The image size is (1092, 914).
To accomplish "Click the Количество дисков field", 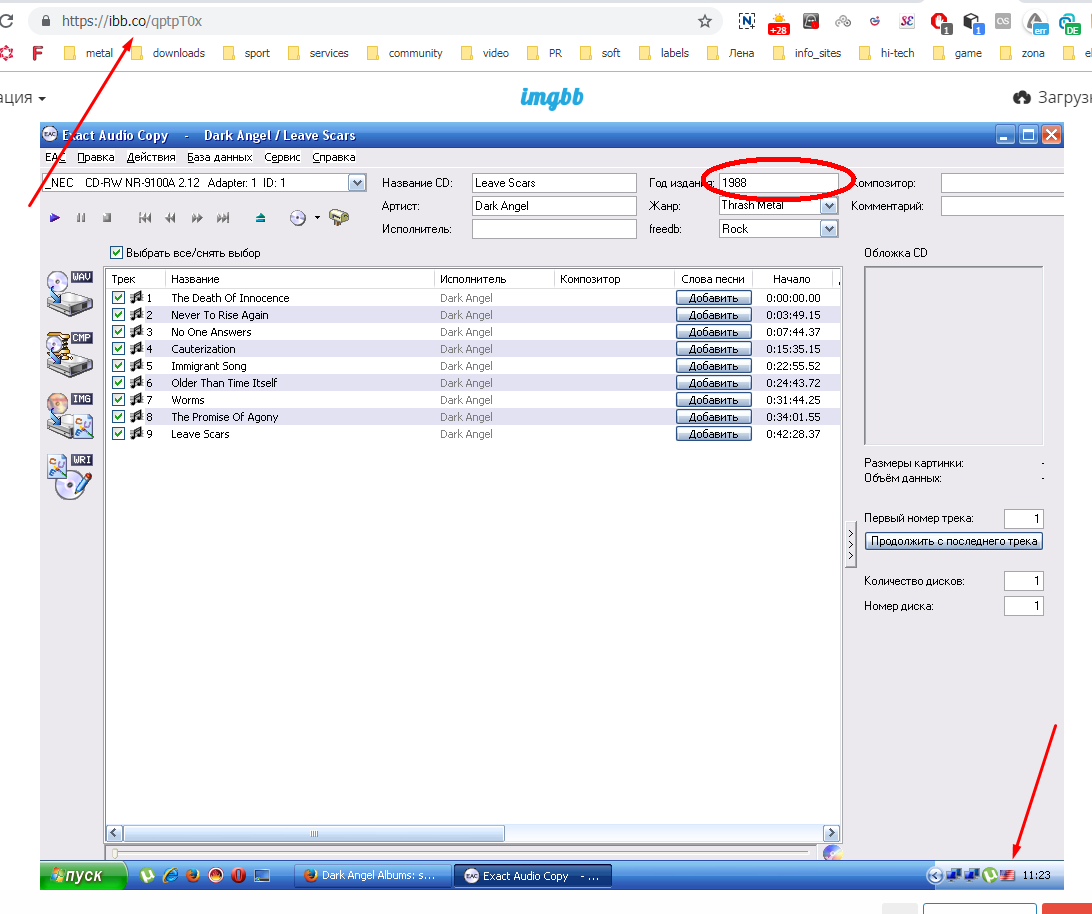I will tap(1024, 580).
